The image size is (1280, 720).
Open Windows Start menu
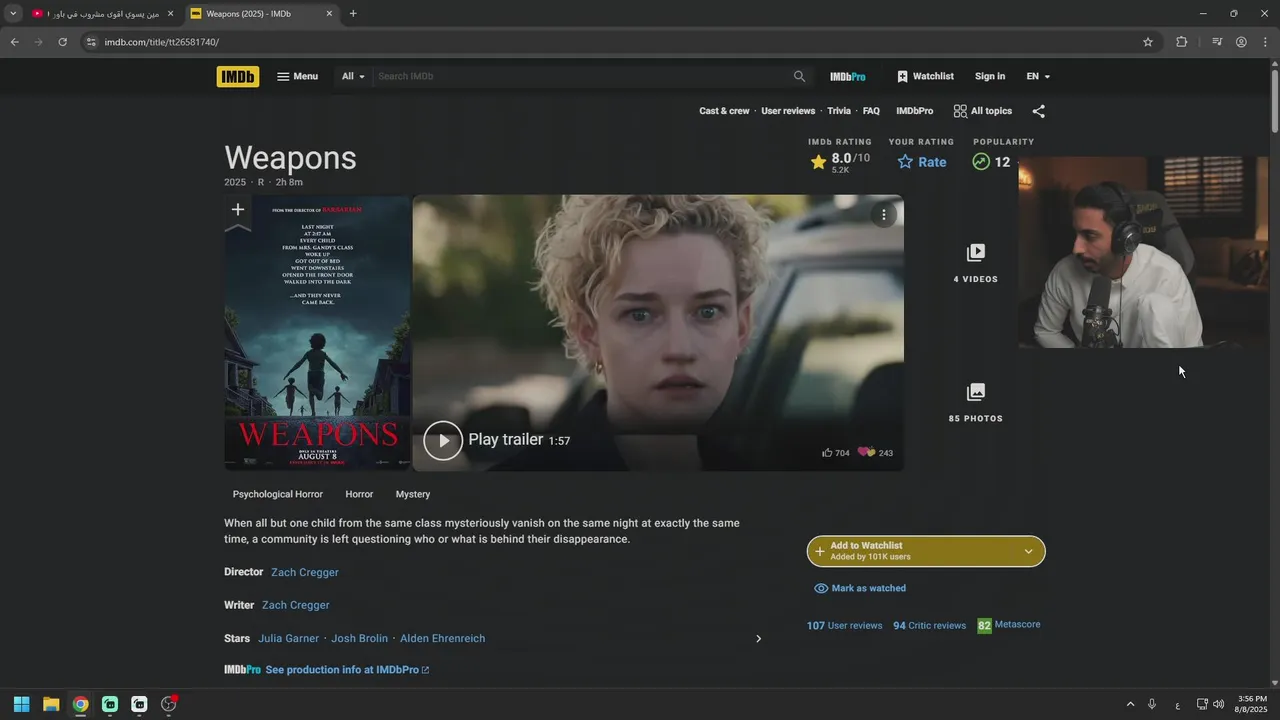tap(21, 704)
